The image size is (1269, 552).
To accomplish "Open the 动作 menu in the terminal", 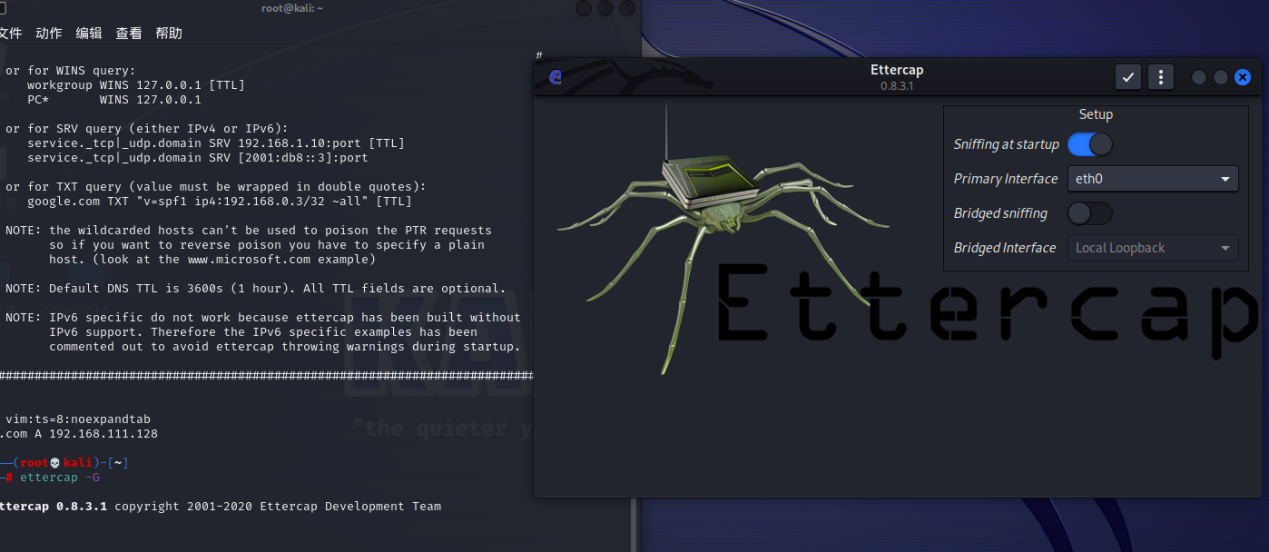I will point(49,33).
